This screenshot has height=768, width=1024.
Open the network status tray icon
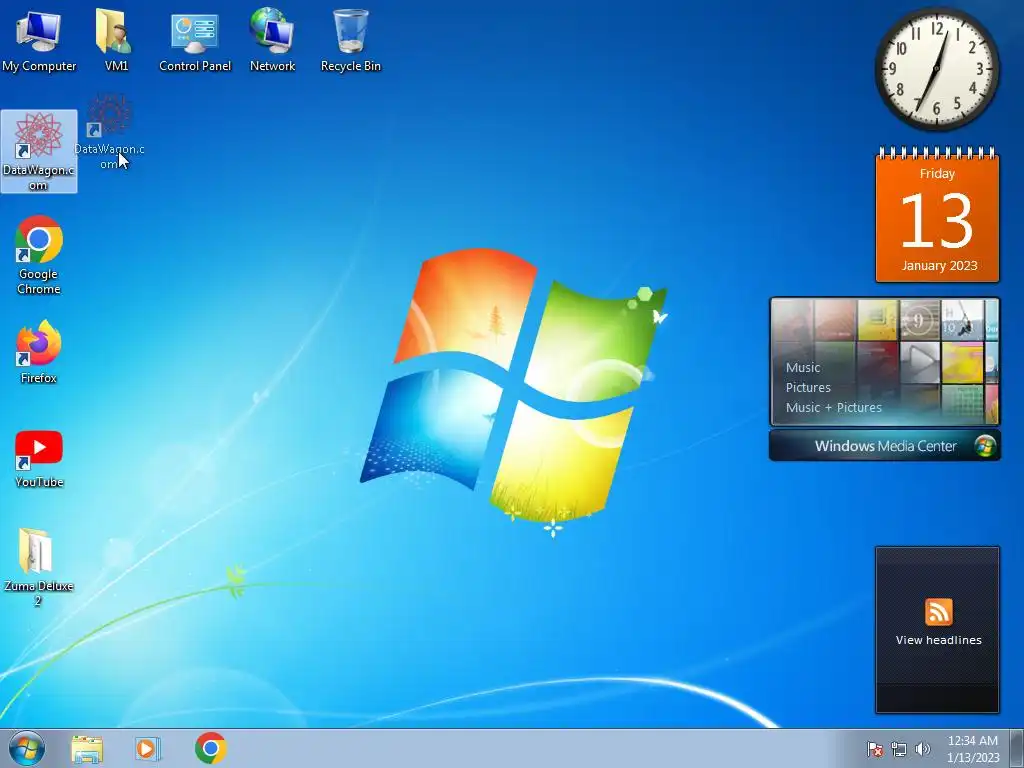pos(899,749)
